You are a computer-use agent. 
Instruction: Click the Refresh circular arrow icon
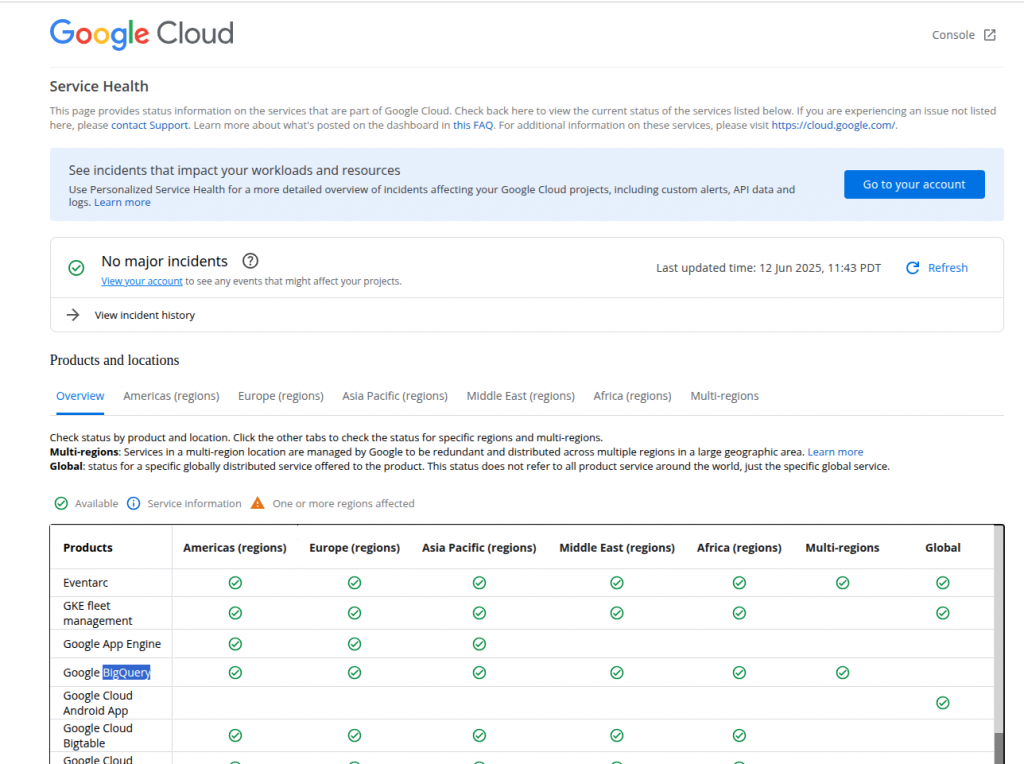point(912,268)
